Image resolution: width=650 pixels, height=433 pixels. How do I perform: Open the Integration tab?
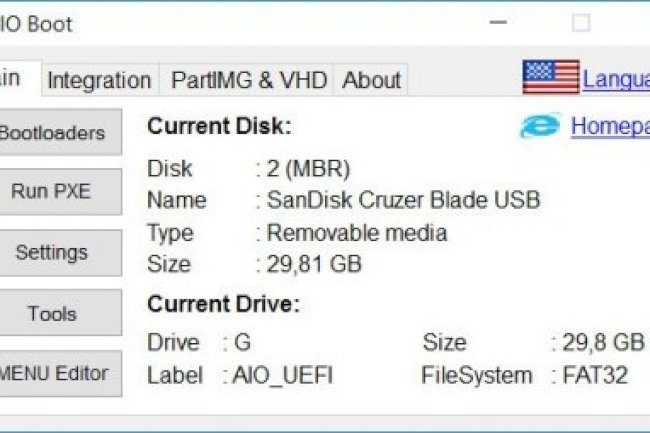pos(99,80)
